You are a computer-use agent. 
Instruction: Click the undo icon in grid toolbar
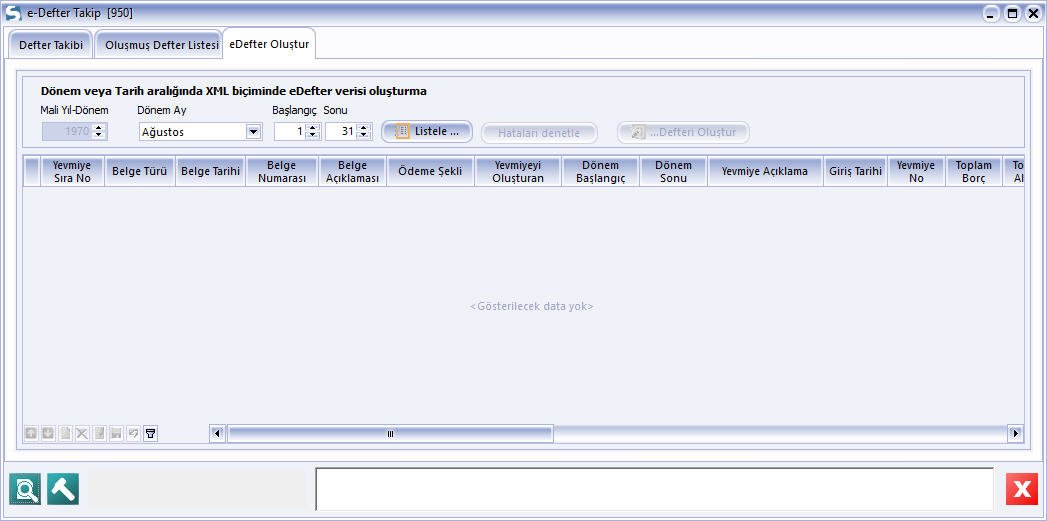[x=133, y=433]
